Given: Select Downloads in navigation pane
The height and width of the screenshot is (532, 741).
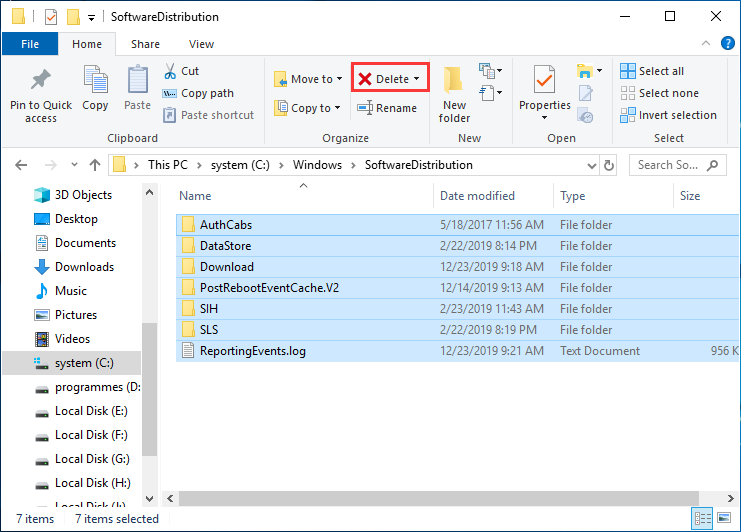Looking at the screenshot, I should [x=74, y=267].
